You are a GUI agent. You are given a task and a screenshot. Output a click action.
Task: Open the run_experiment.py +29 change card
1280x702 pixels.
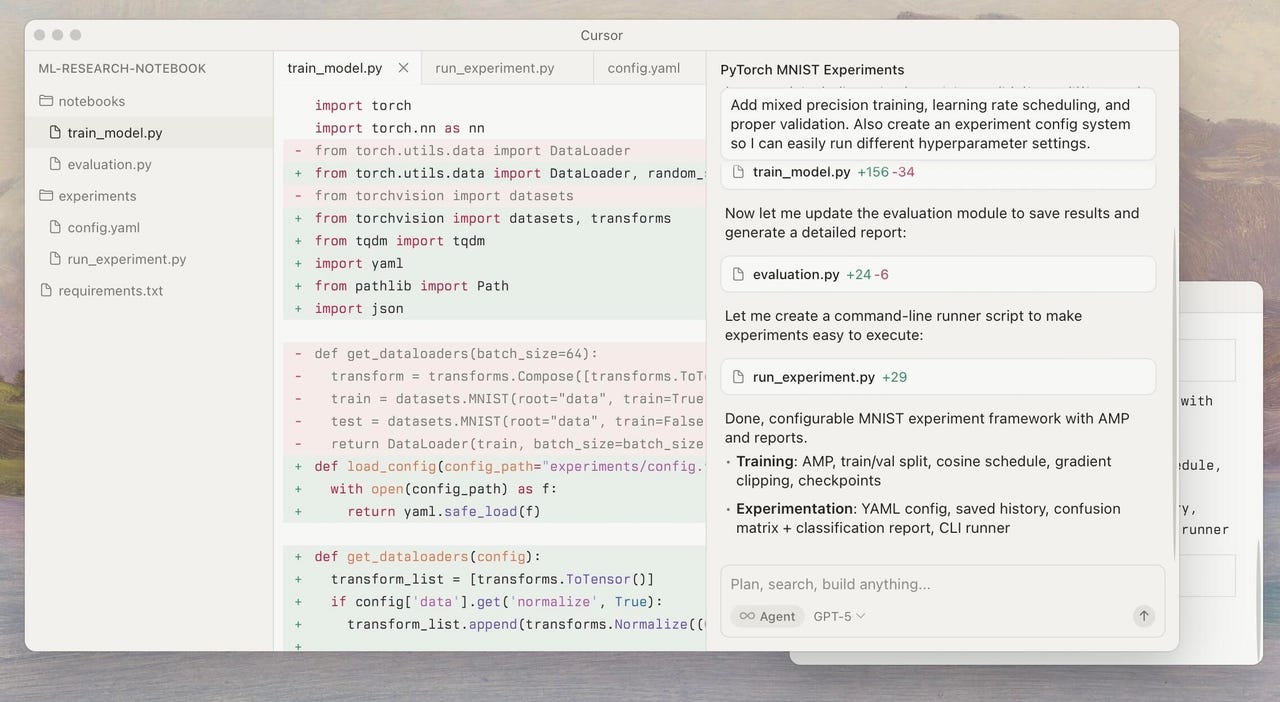pyautogui.click(x=937, y=377)
